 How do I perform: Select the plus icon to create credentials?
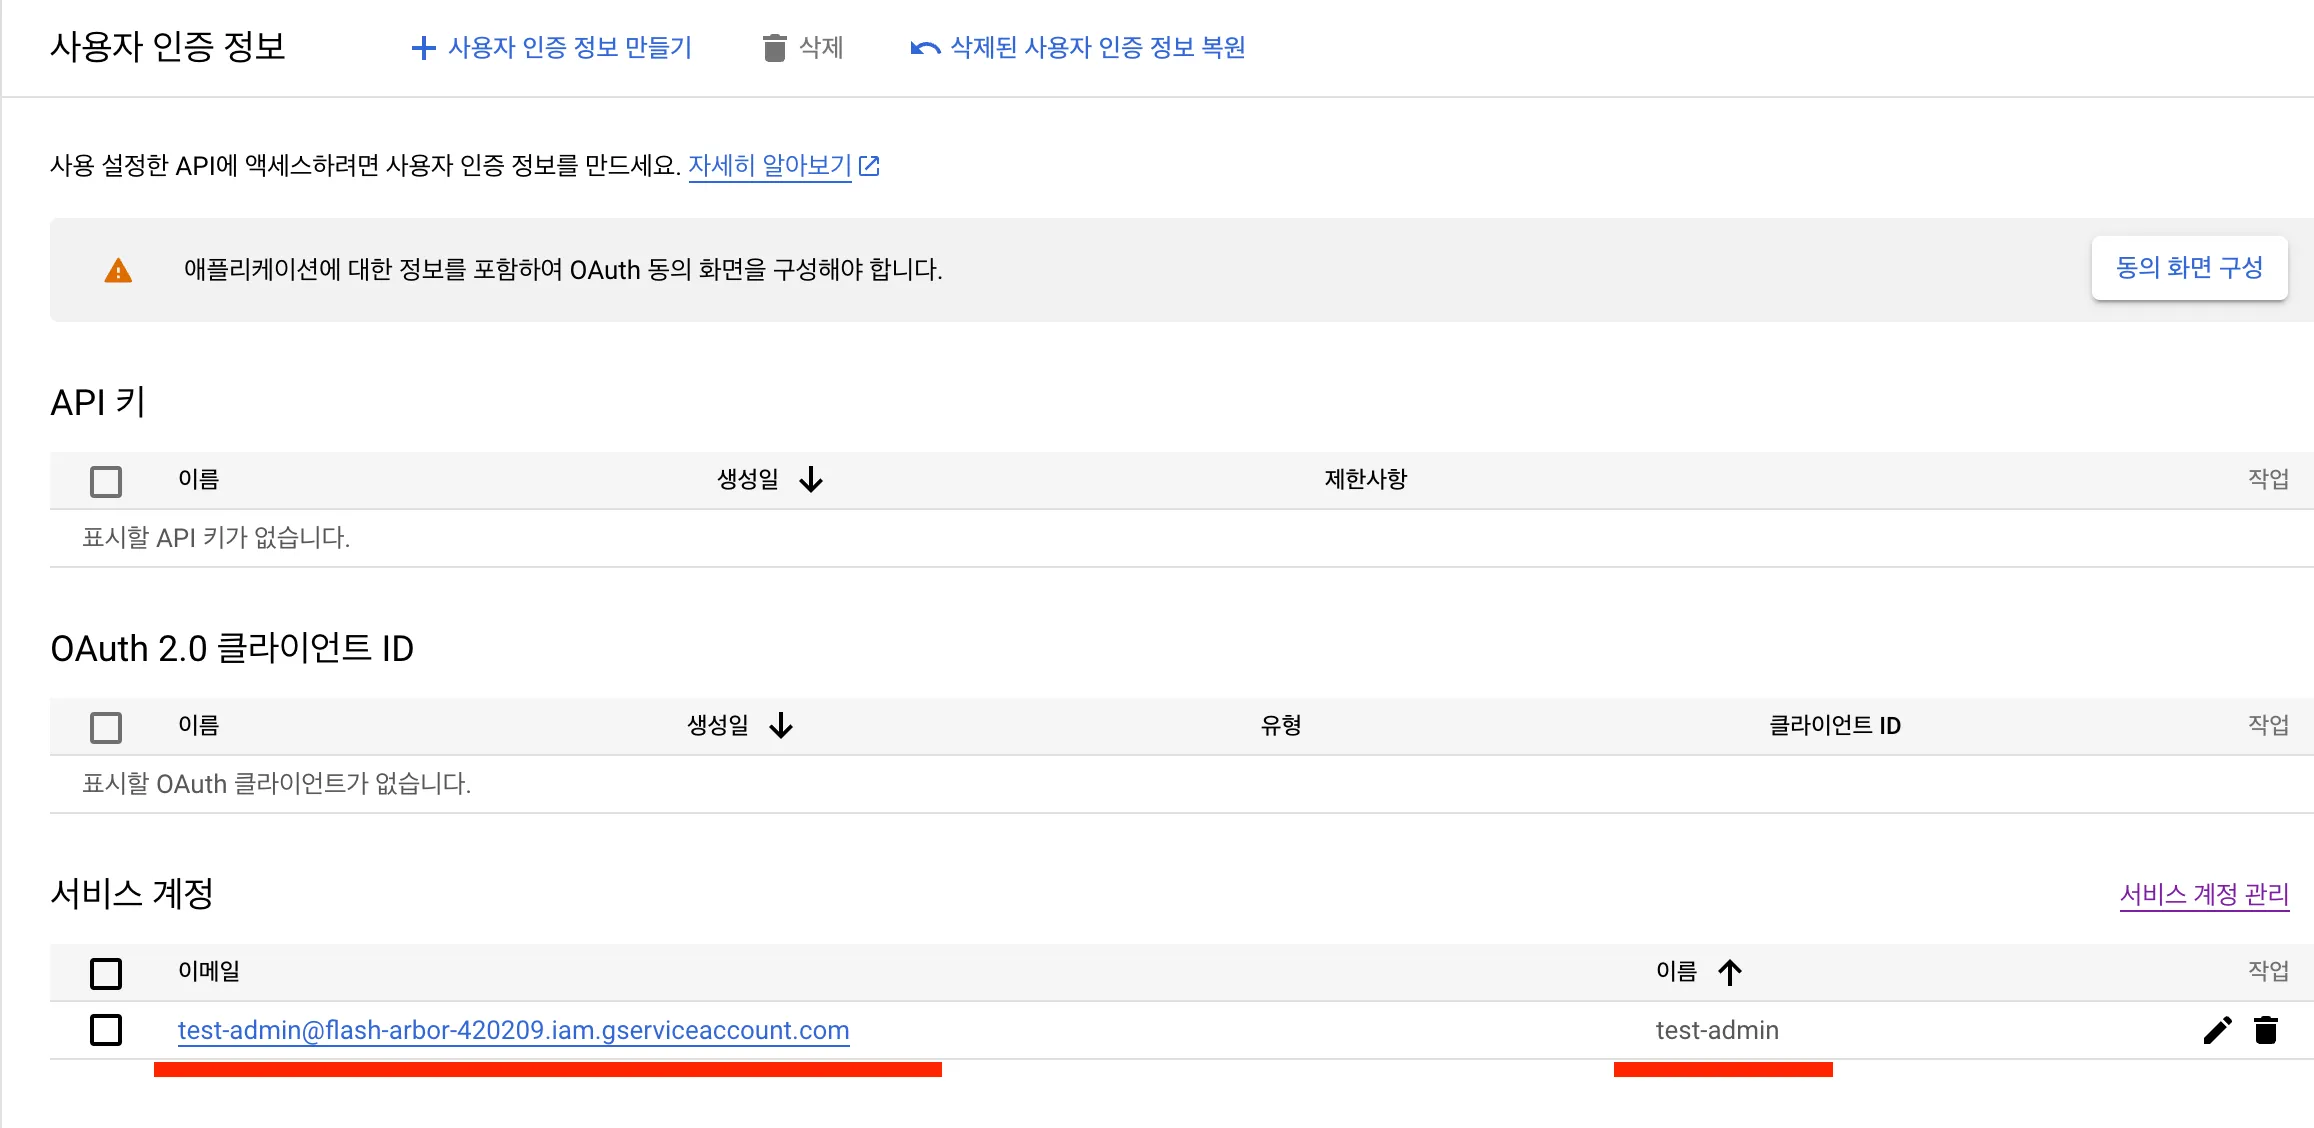click(x=423, y=47)
